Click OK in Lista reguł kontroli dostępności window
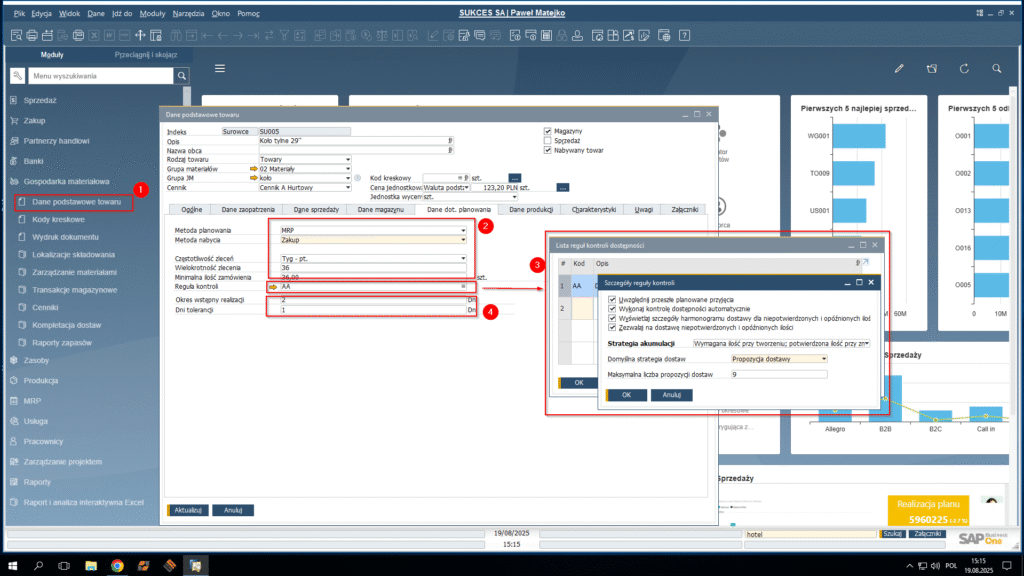 [579, 383]
